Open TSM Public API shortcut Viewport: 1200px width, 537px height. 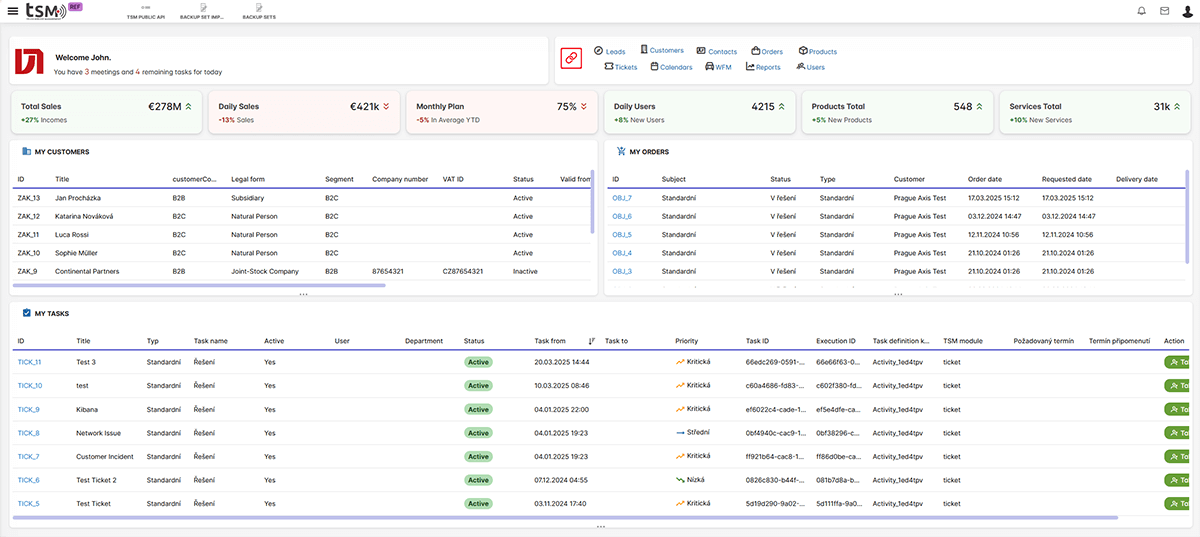click(x=146, y=12)
